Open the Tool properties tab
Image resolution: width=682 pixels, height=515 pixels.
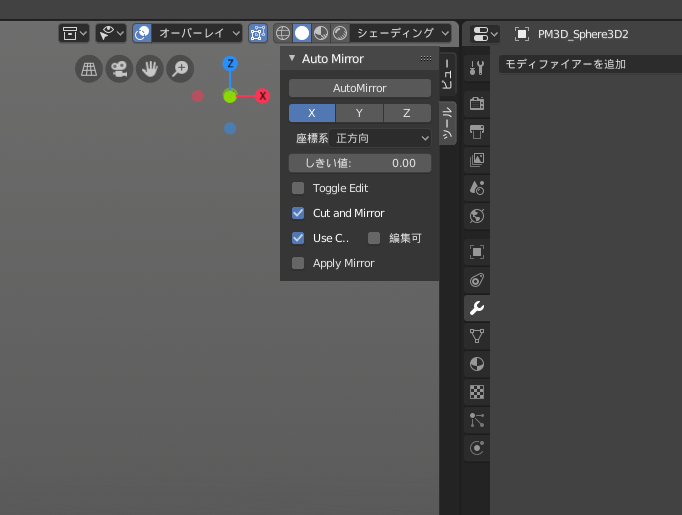tap(477, 68)
